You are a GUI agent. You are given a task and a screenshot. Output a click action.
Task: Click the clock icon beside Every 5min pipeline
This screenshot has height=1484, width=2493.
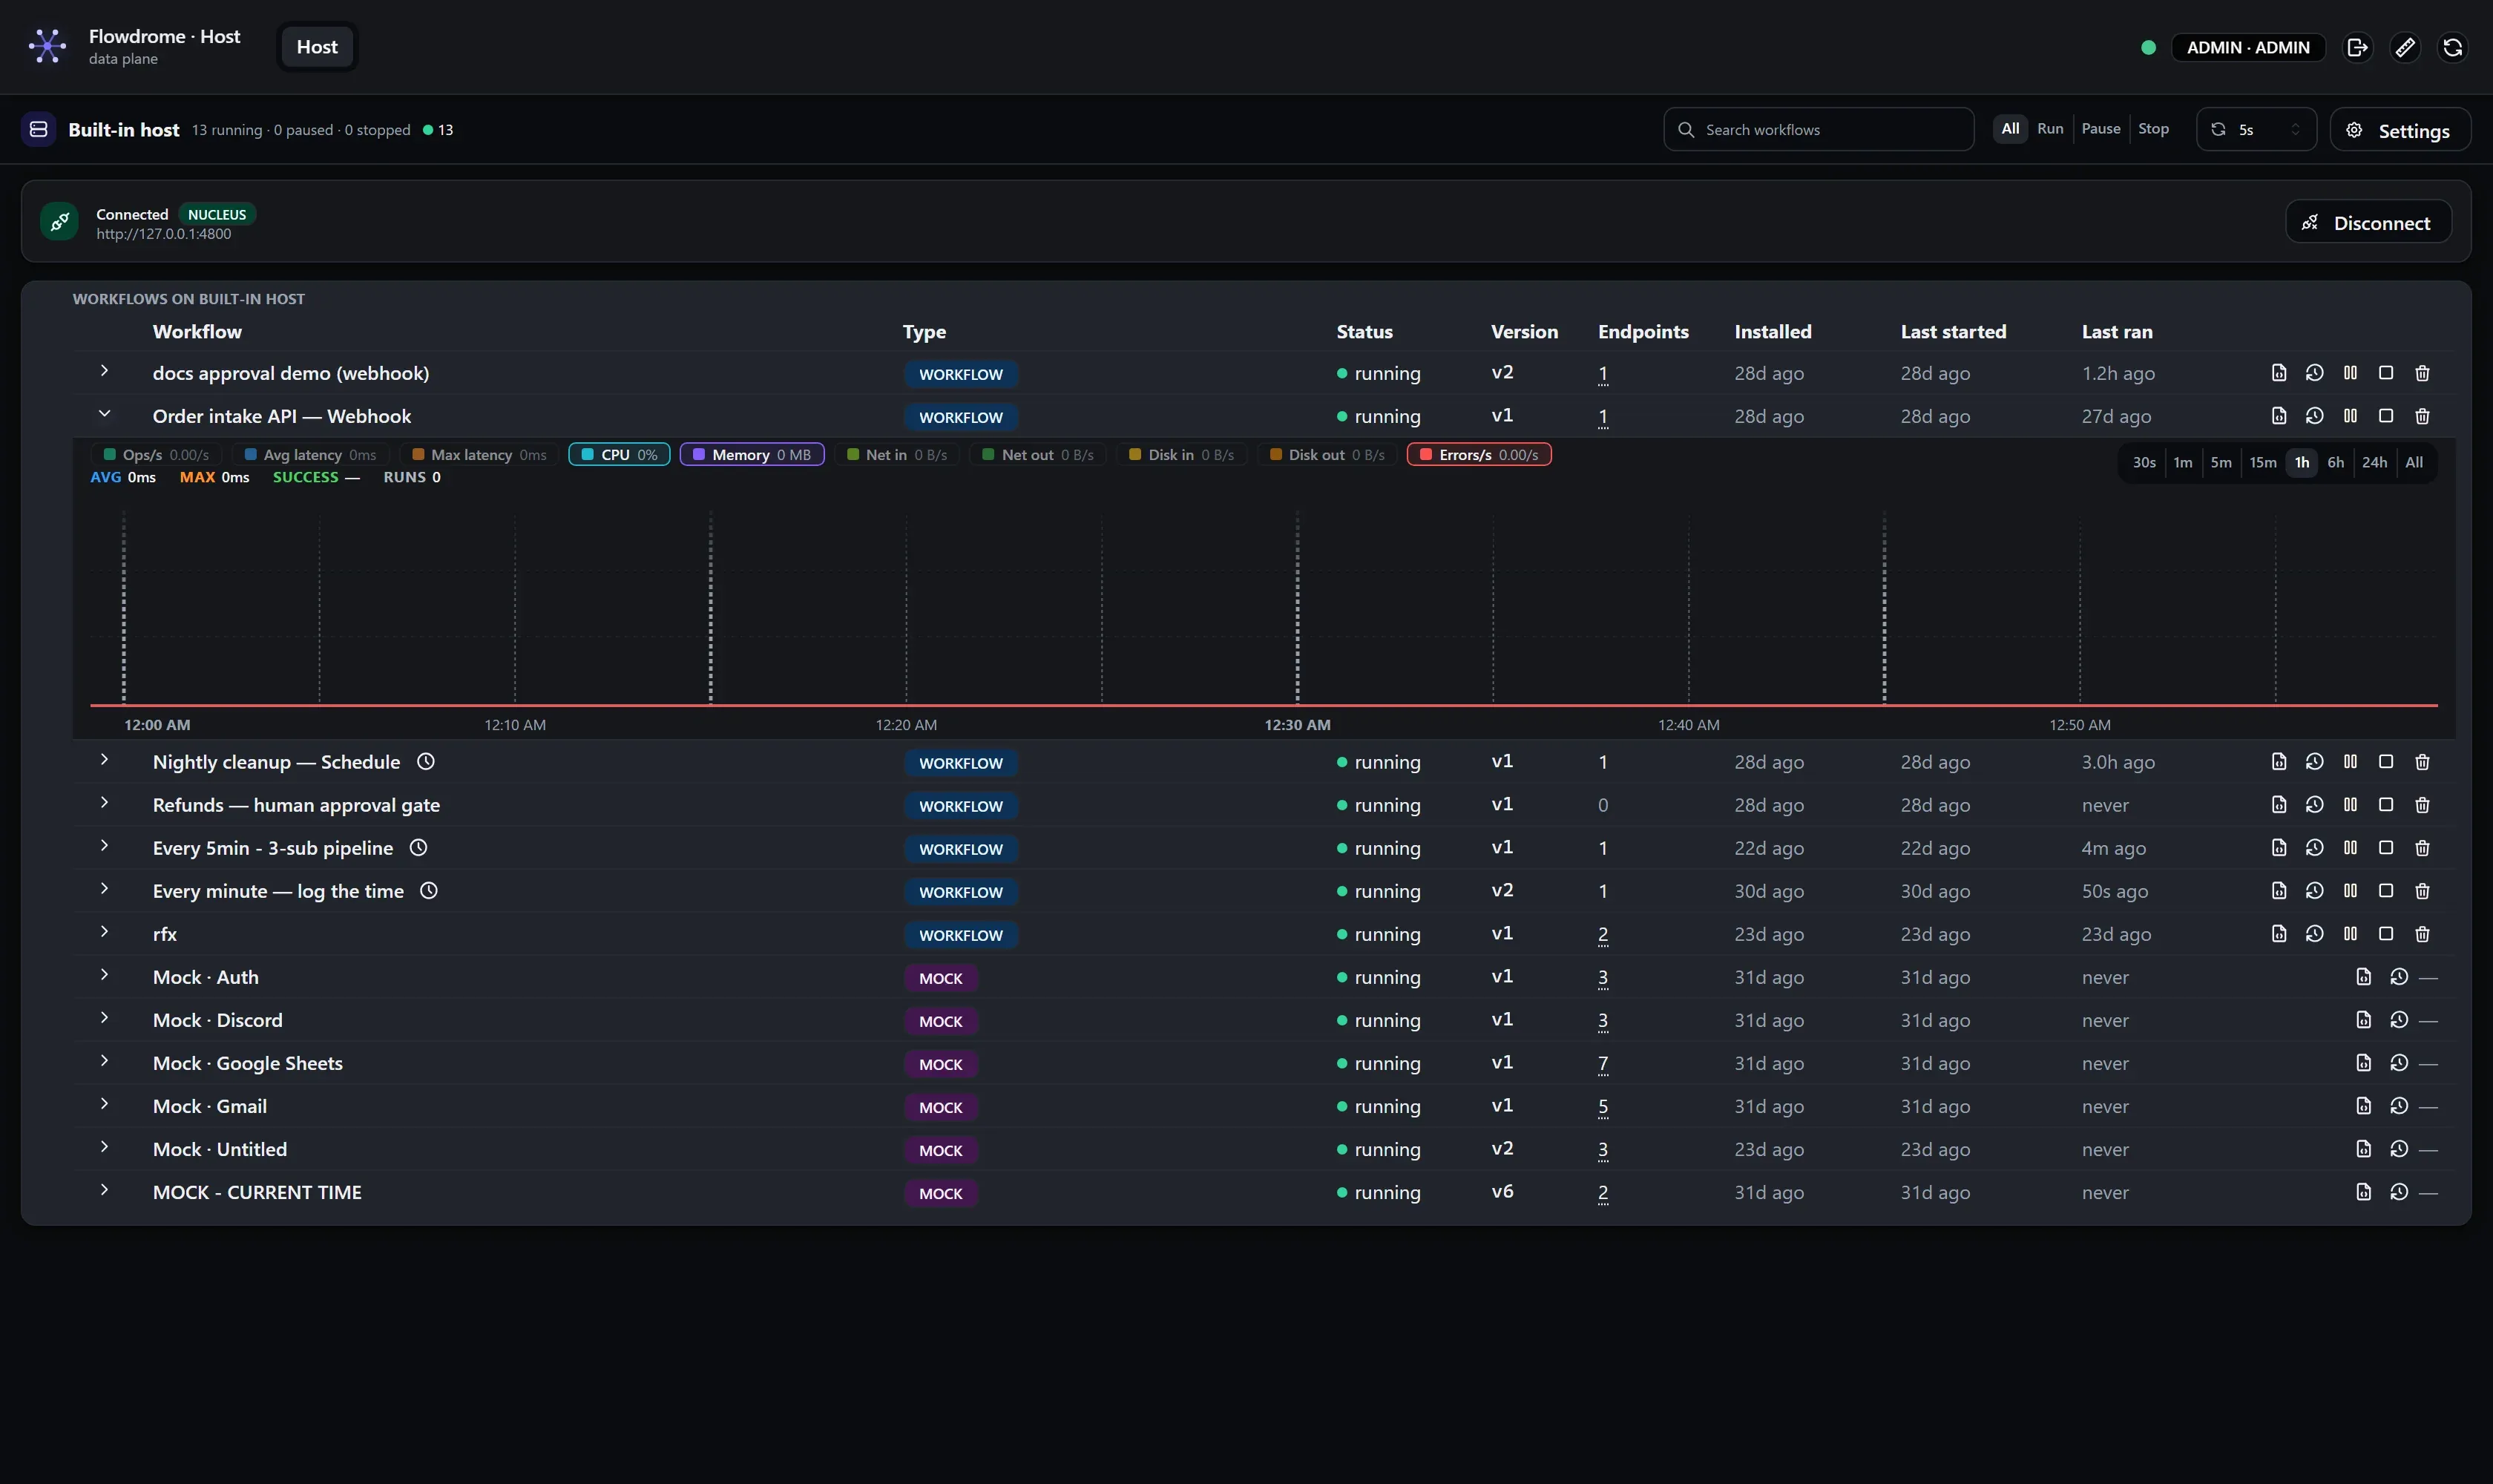click(419, 848)
